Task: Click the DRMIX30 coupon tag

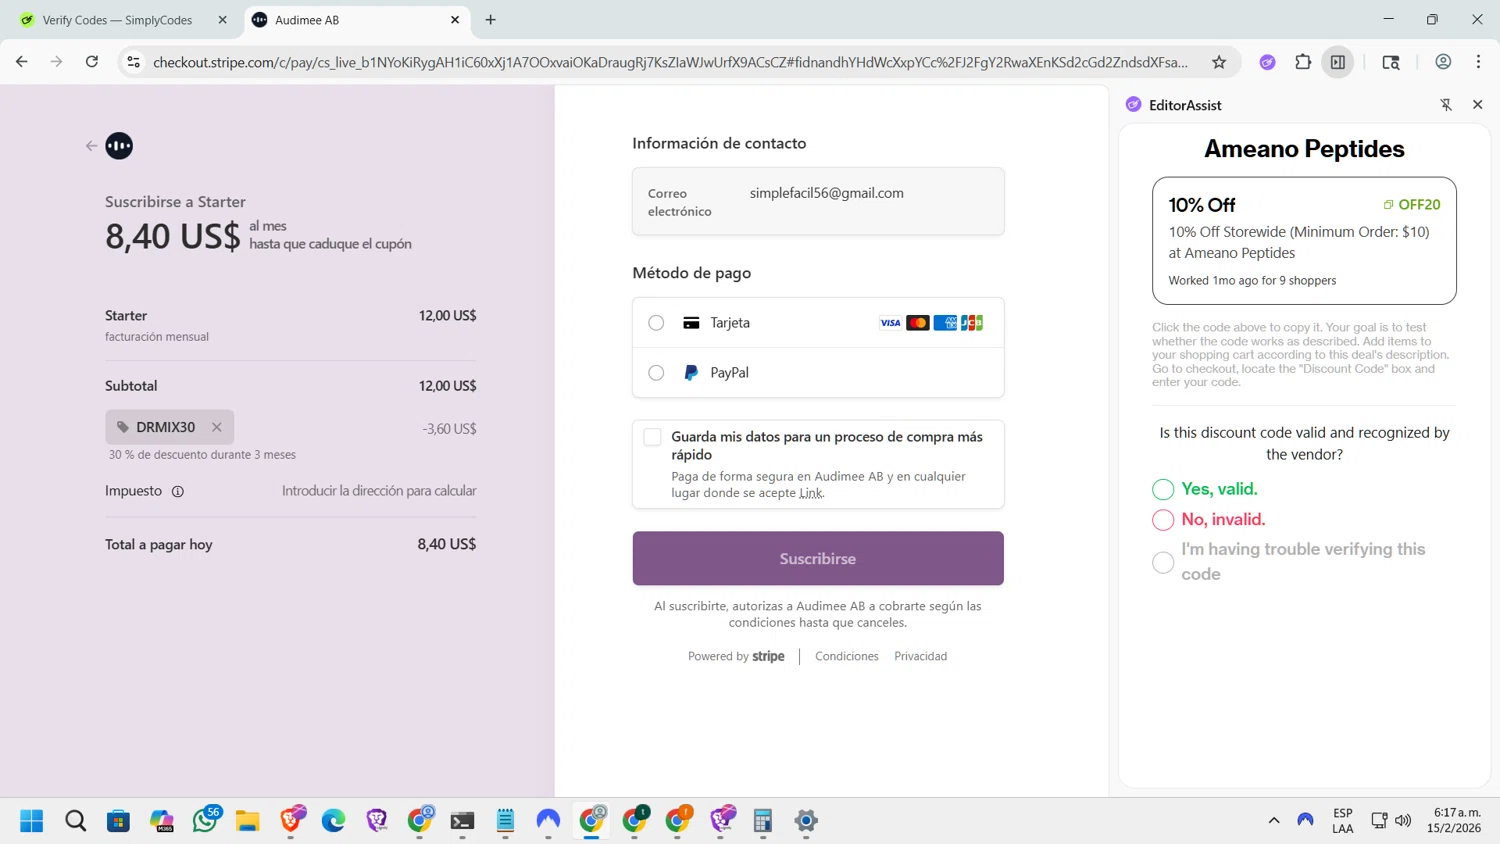Action: click(x=170, y=427)
